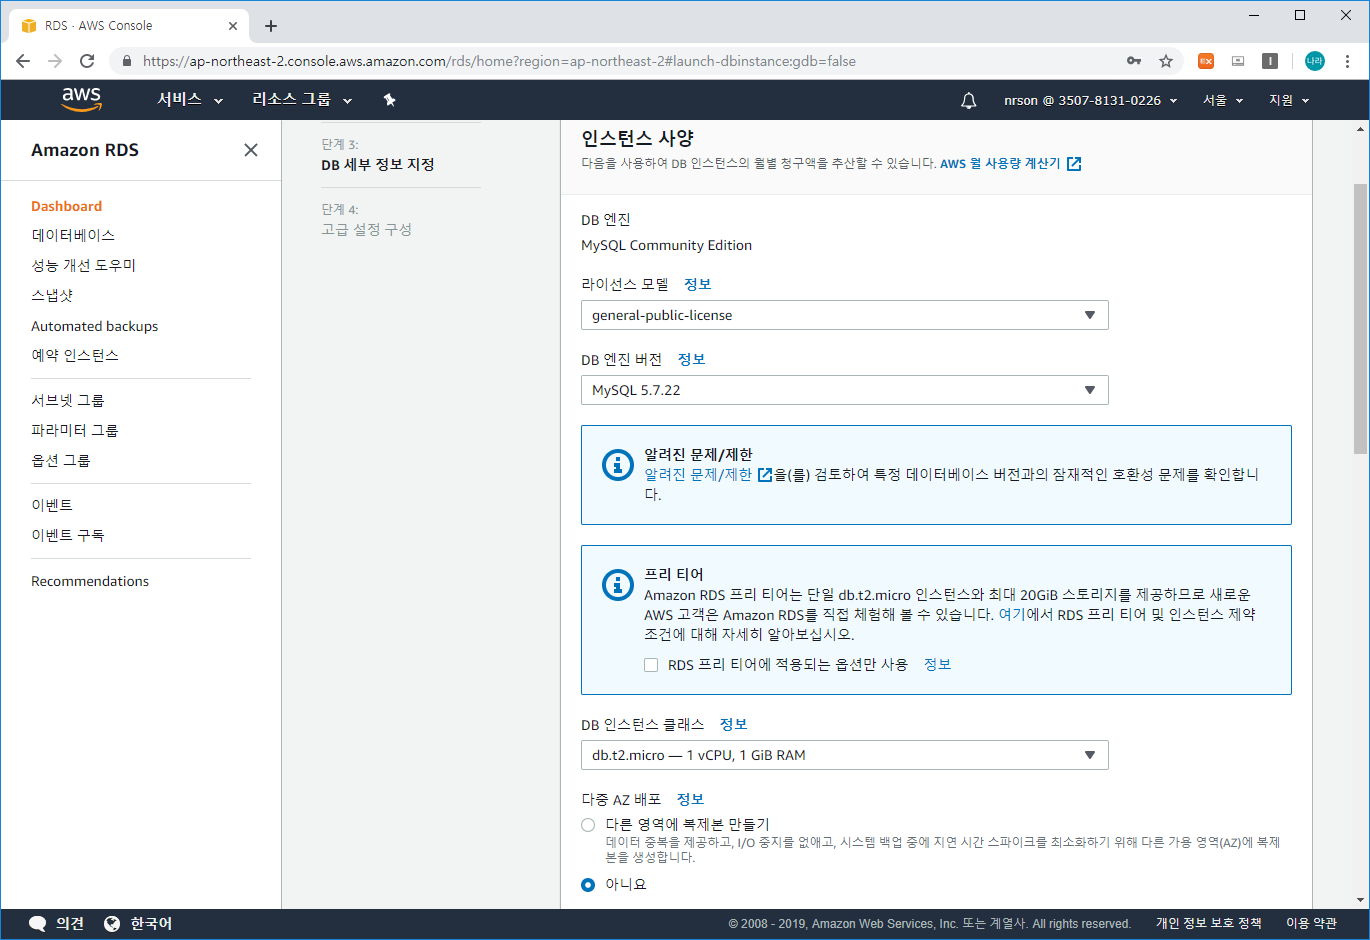
Task: Open the Chrome three-dot menu
Action: click(x=1347, y=61)
